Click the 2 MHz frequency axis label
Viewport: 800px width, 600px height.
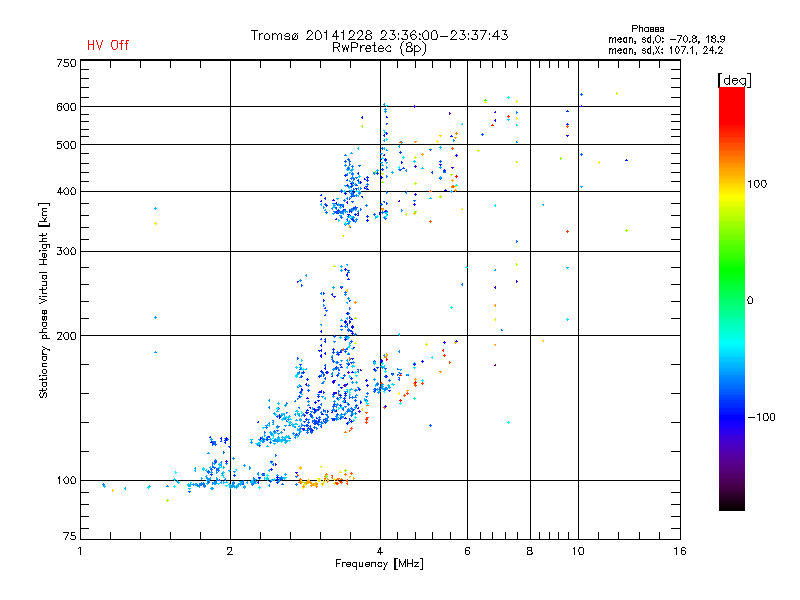[x=230, y=551]
